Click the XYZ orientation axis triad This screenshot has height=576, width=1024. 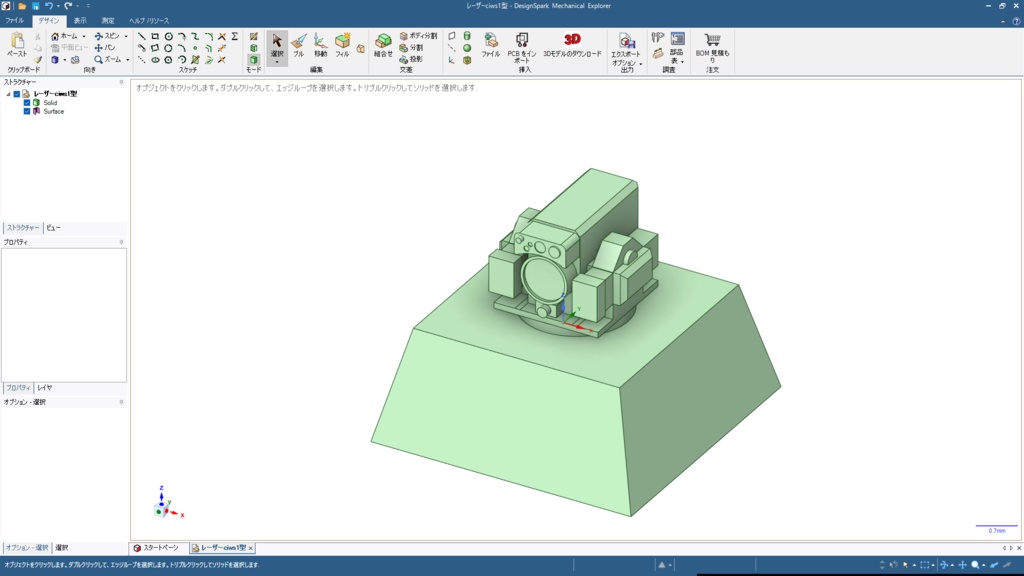point(167,503)
